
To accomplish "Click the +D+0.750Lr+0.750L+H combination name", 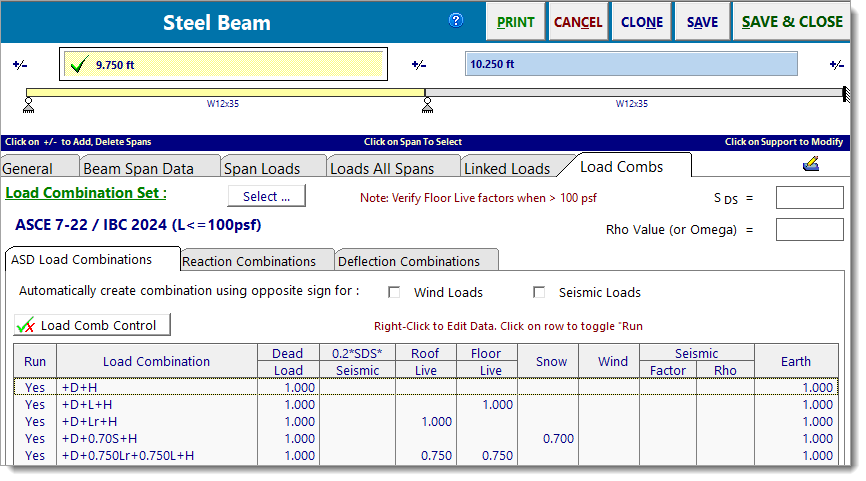I will coord(128,456).
